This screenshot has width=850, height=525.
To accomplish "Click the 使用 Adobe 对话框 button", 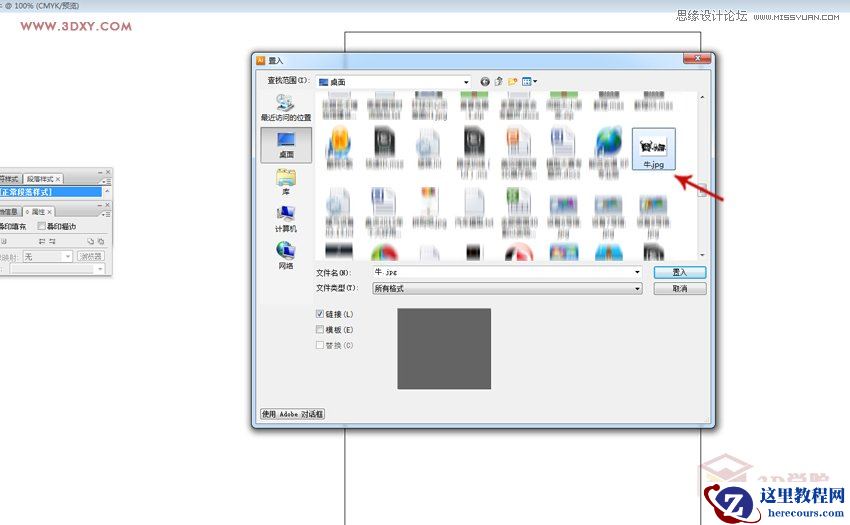I will [293, 414].
